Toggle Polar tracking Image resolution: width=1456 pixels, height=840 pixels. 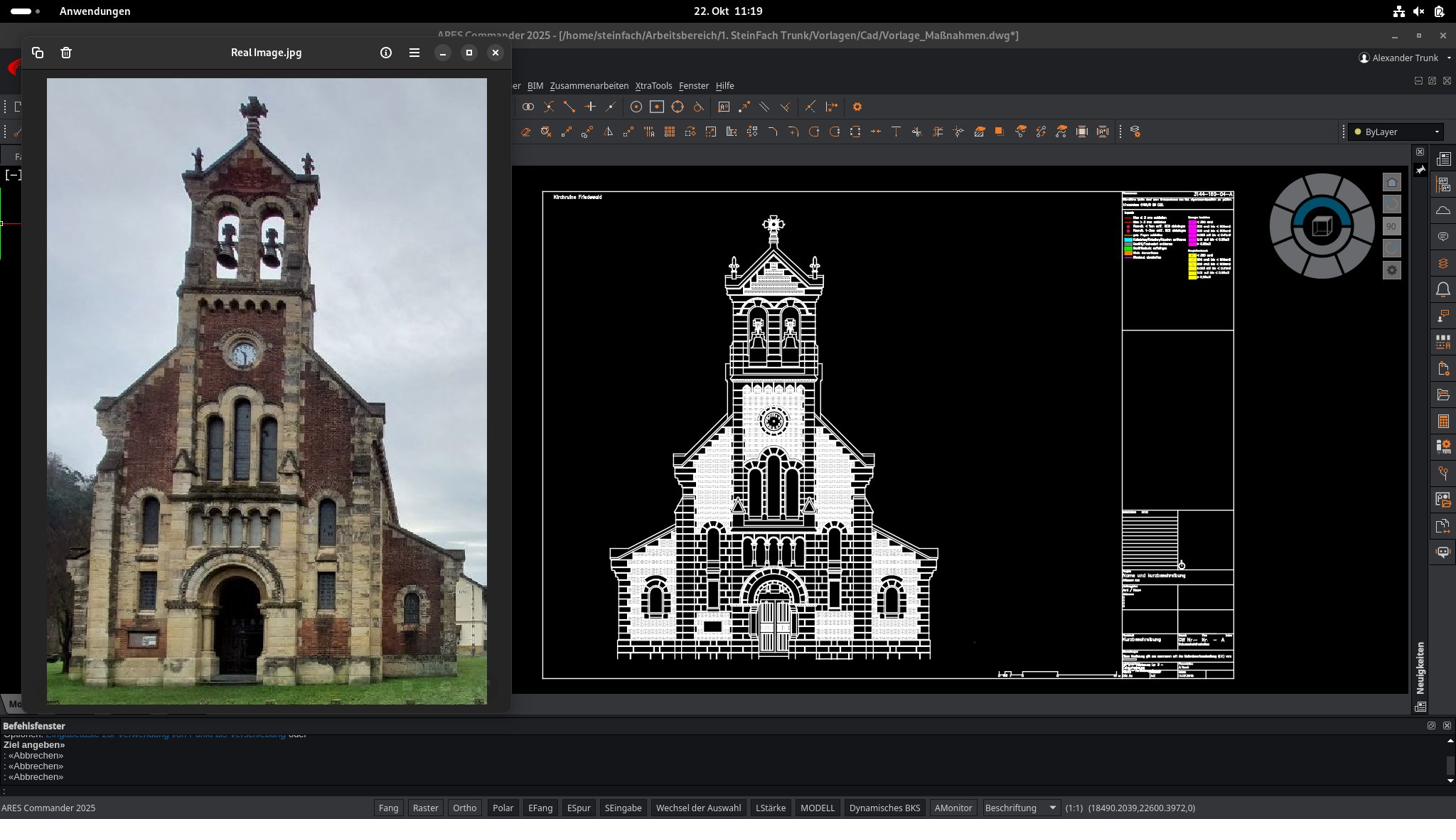[503, 808]
